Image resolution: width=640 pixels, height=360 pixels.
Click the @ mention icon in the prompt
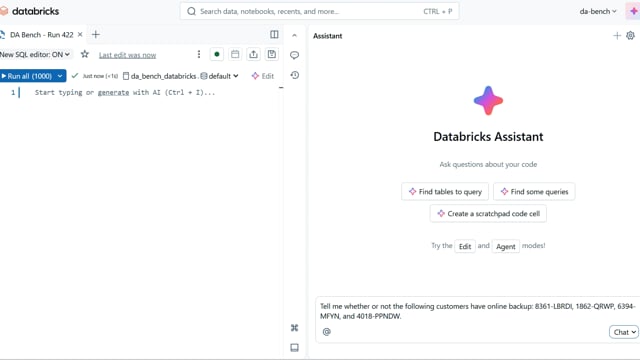coord(327,332)
